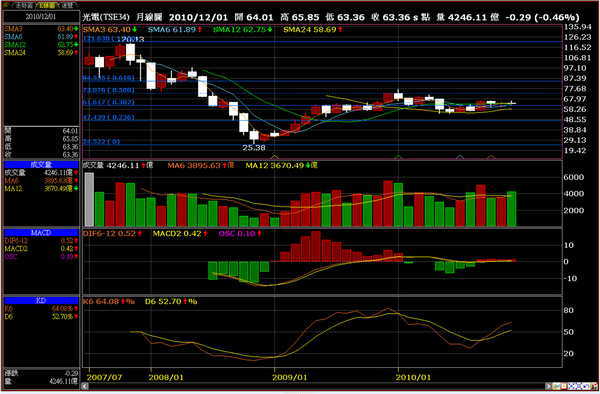Image resolution: width=600 pixels, height=394 pixels.
Task: Click the D6 52.70 KD legend label
Action: [164, 301]
